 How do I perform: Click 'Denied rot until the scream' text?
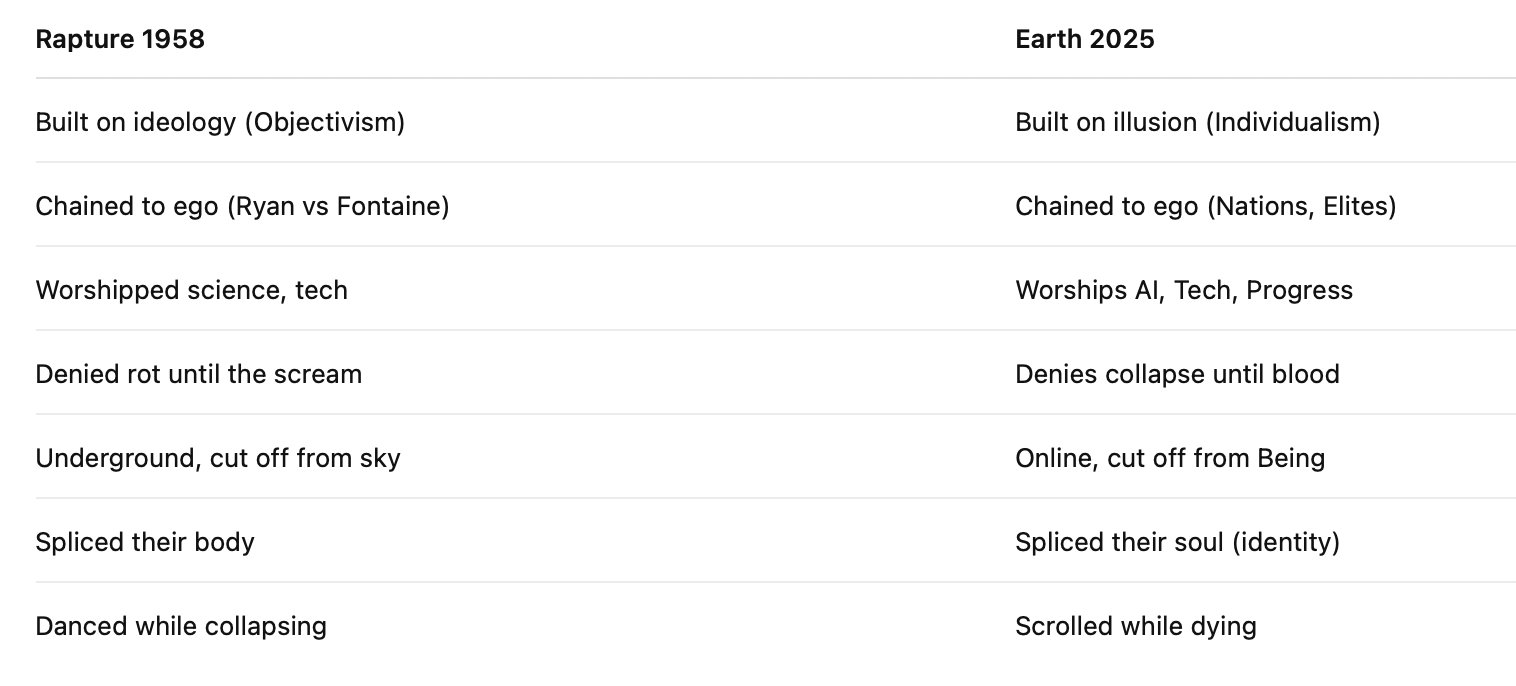(x=198, y=374)
